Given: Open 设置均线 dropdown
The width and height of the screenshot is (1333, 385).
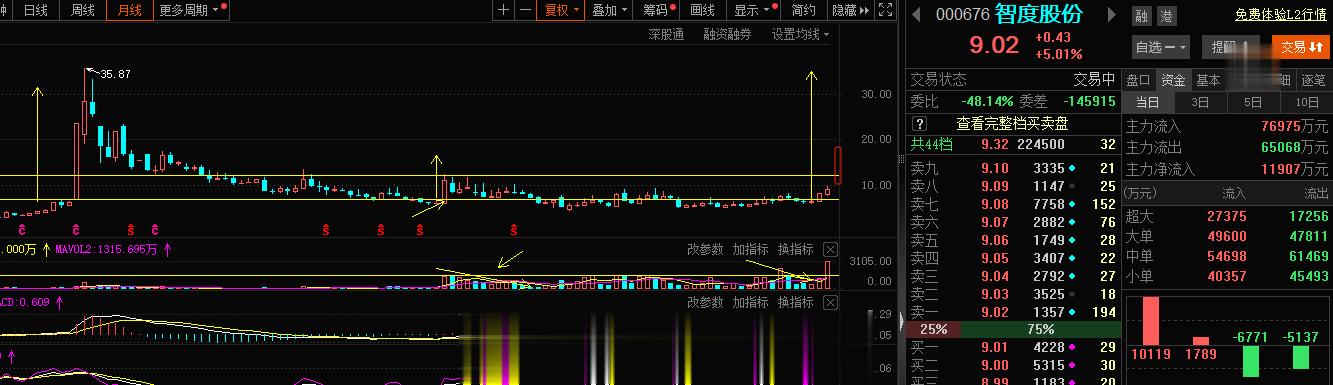Looking at the screenshot, I should pyautogui.click(x=800, y=34).
